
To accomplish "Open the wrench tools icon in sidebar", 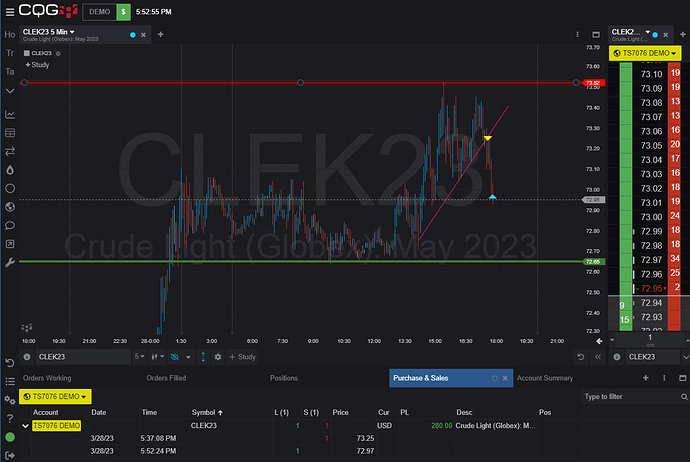I will tap(10, 262).
